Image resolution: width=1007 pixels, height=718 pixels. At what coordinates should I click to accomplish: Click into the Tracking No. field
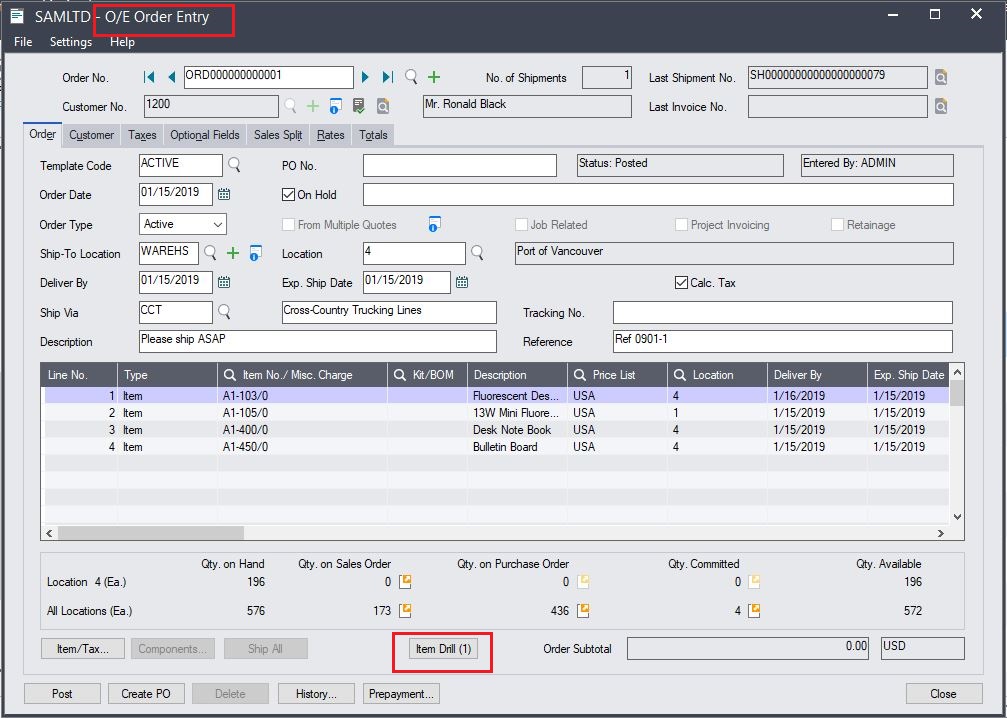click(782, 312)
